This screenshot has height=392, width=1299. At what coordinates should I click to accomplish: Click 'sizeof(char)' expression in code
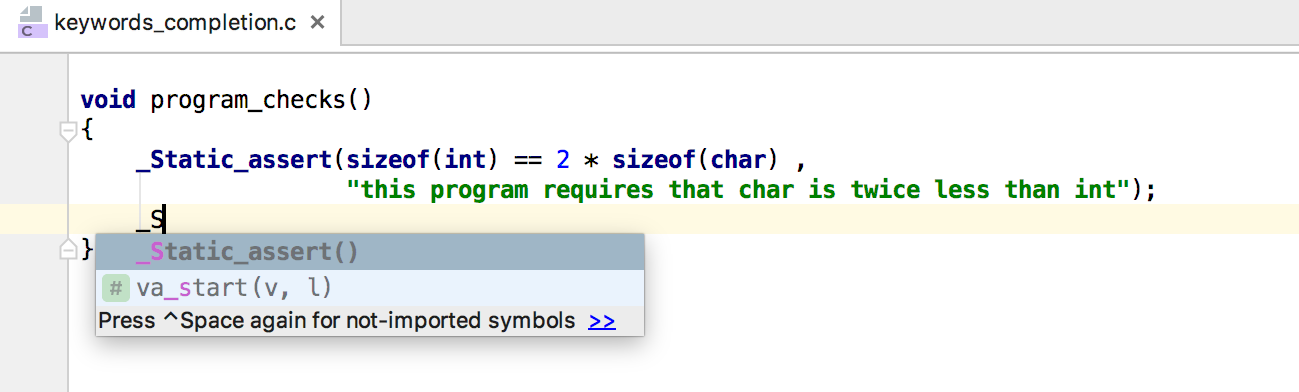click(695, 159)
